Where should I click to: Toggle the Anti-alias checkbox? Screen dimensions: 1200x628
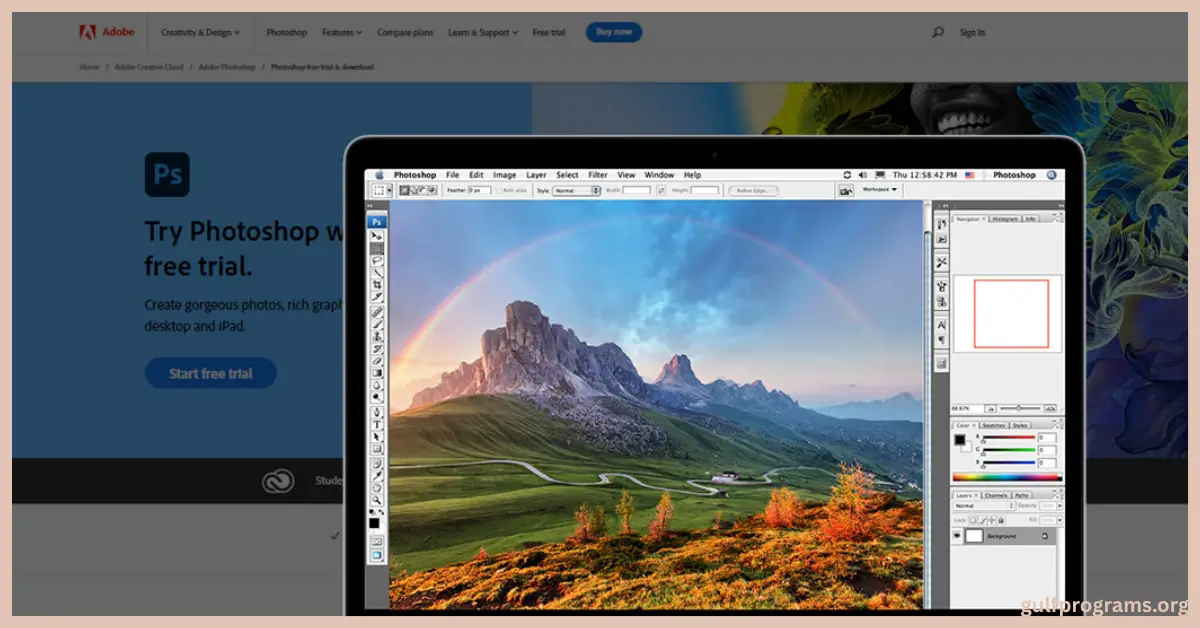500,190
